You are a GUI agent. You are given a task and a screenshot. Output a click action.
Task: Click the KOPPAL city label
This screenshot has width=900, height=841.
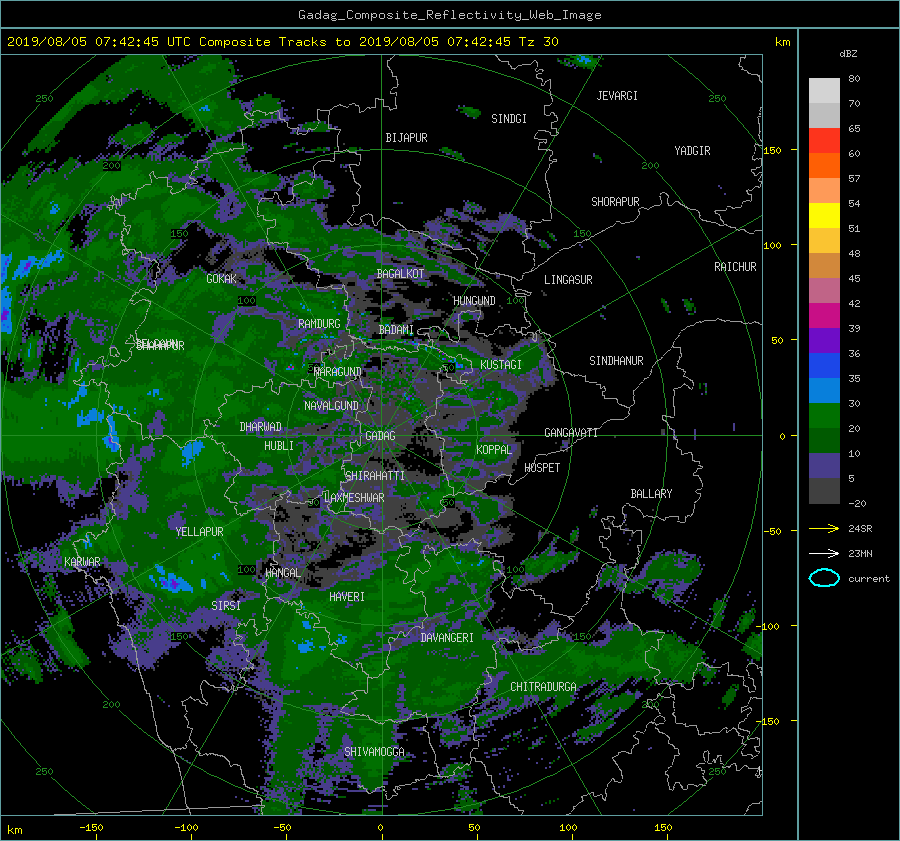point(494,450)
